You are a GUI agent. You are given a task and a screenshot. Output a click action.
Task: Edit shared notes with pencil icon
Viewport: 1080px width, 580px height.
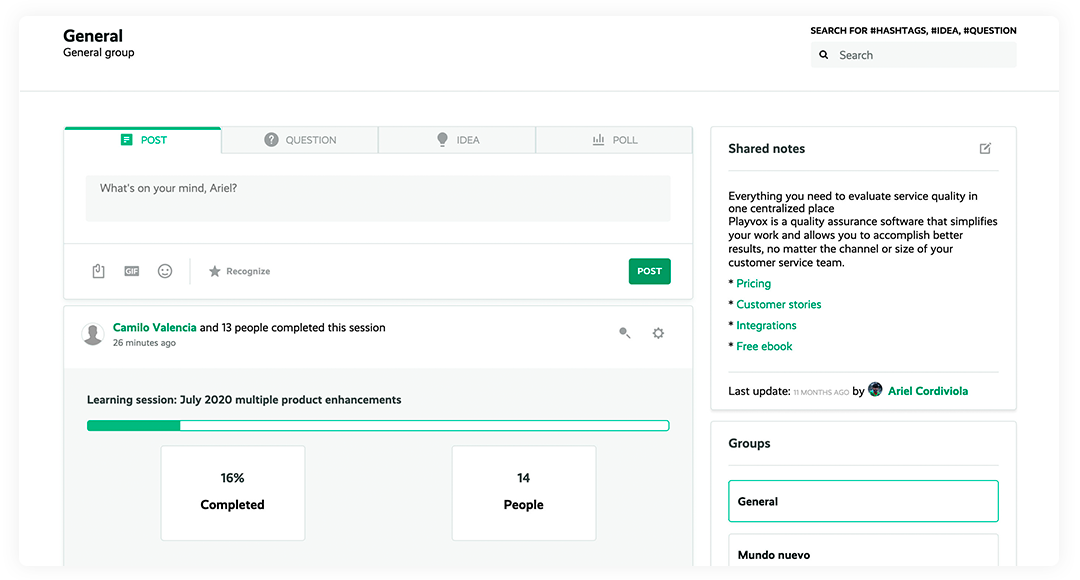[985, 149]
